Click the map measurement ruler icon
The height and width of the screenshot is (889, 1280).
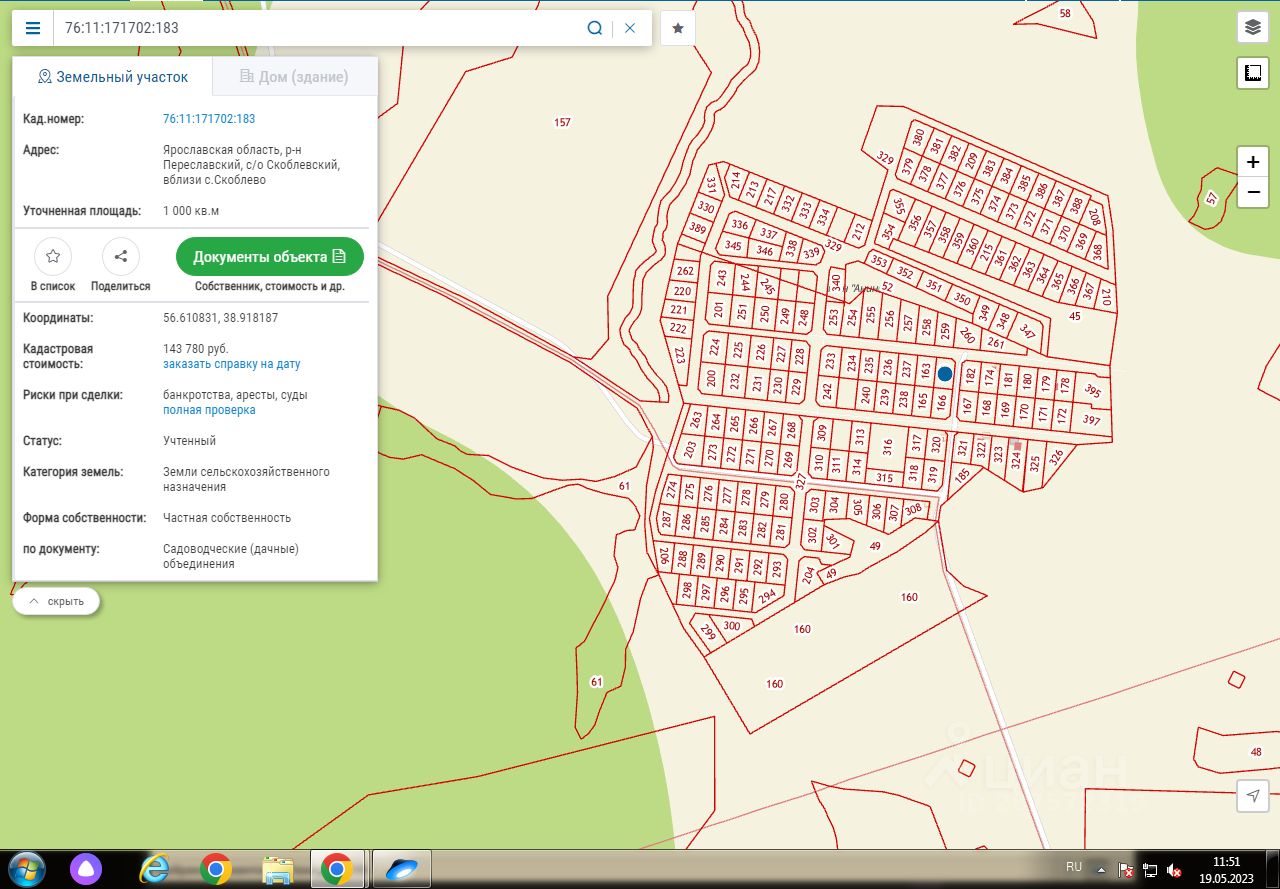click(x=1253, y=73)
